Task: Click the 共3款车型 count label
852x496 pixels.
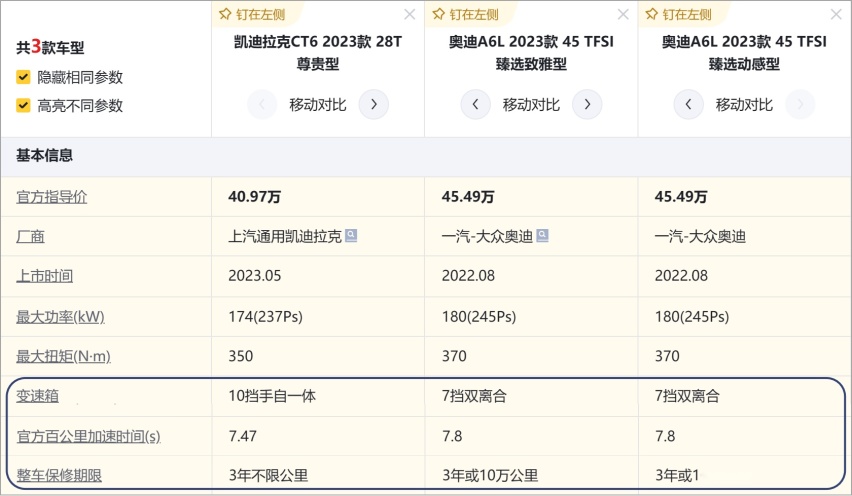Action: coord(50,47)
